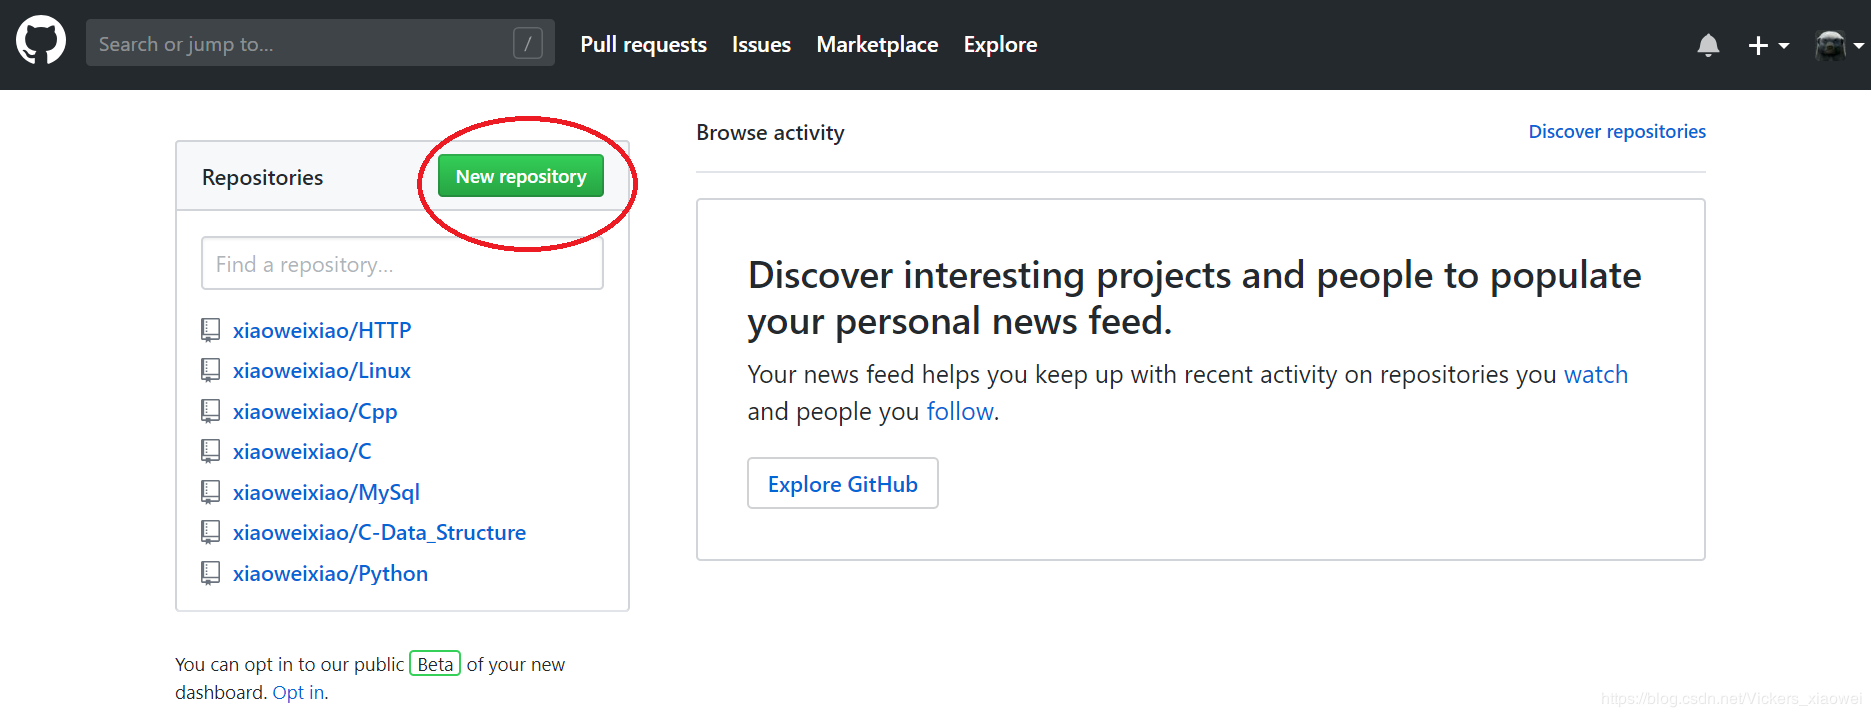
Task: Click the New repository button
Action: point(521,176)
